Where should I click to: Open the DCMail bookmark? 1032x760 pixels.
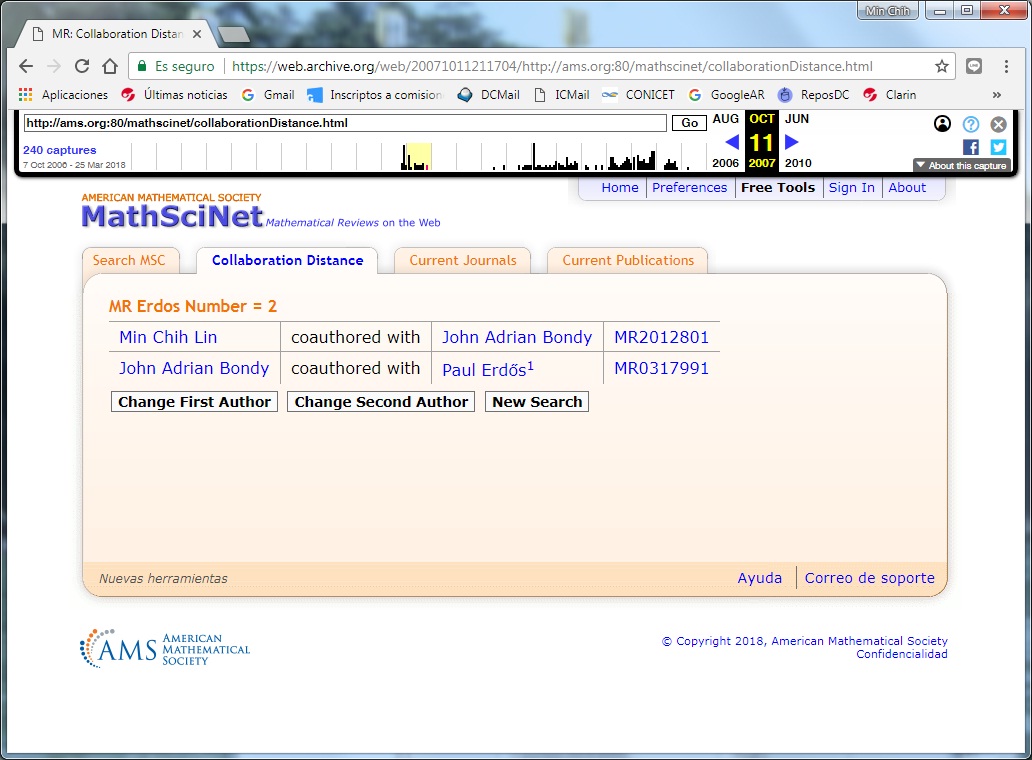(488, 95)
